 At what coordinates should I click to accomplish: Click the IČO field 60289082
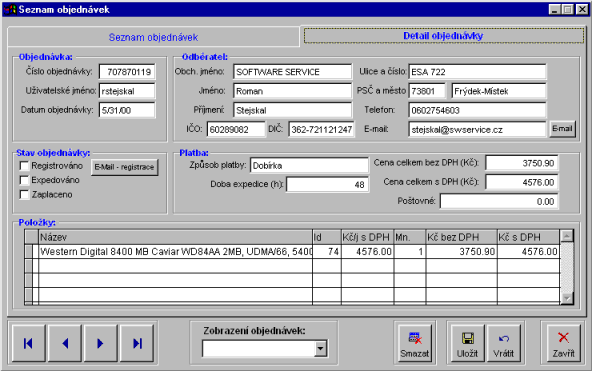[x=236, y=129]
